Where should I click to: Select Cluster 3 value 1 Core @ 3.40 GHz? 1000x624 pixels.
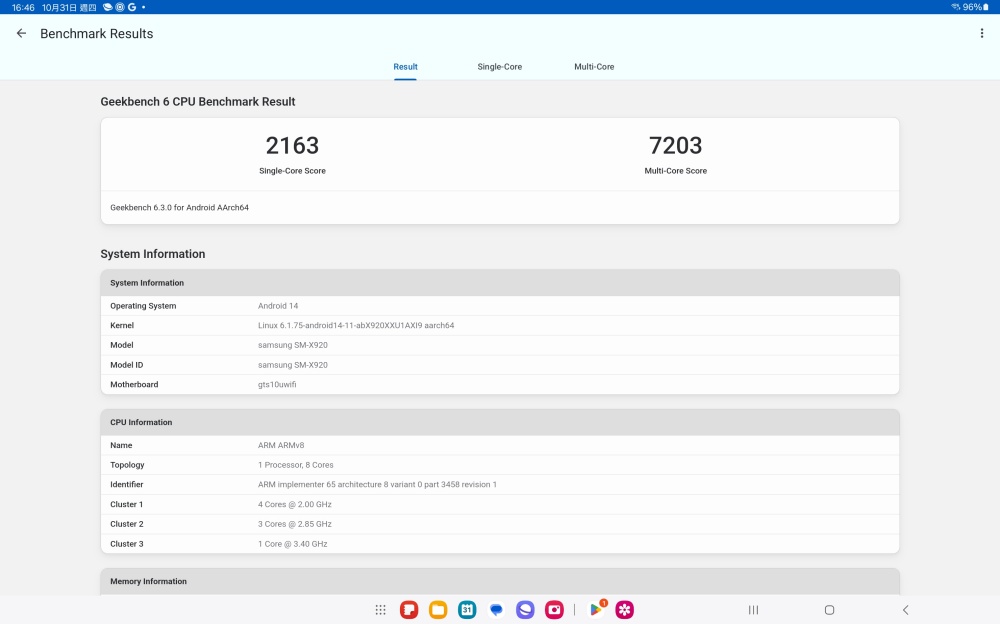click(292, 544)
